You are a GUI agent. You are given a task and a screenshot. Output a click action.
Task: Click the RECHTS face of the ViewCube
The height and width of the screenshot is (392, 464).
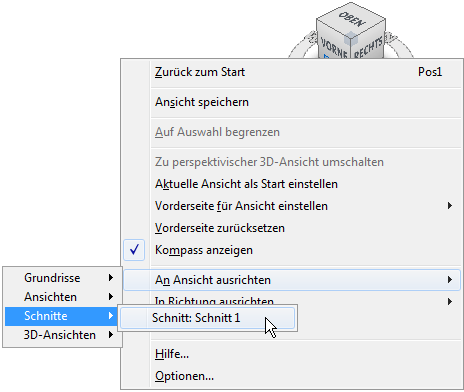pyautogui.click(x=368, y=47)
